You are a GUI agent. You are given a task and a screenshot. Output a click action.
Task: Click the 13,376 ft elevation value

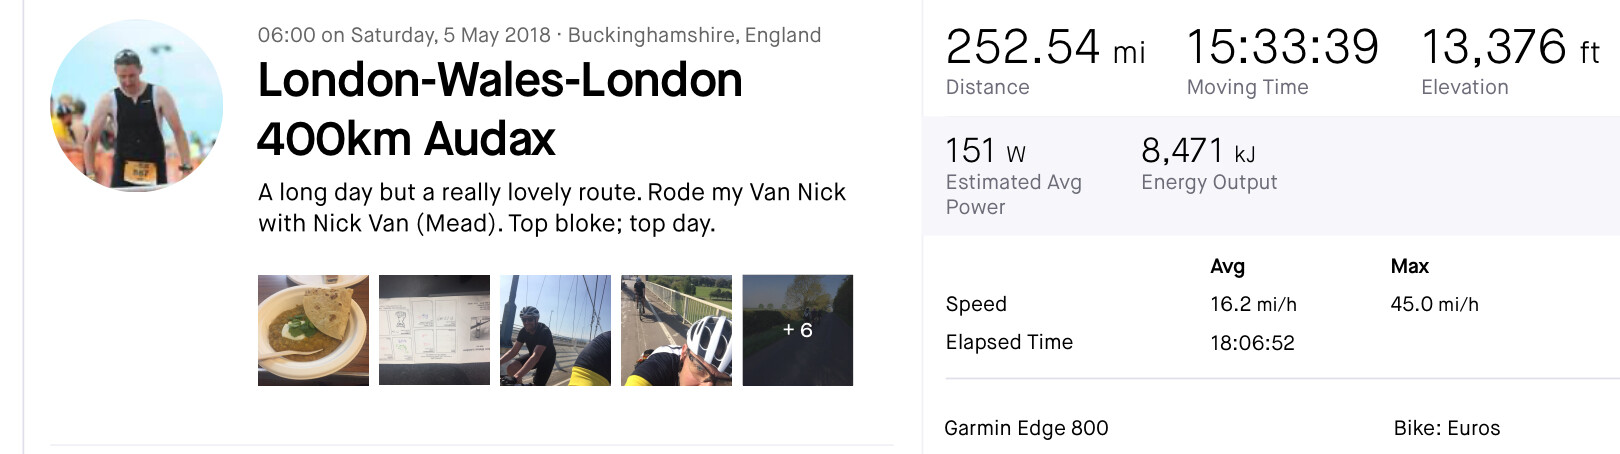(x=1510, y=47)
